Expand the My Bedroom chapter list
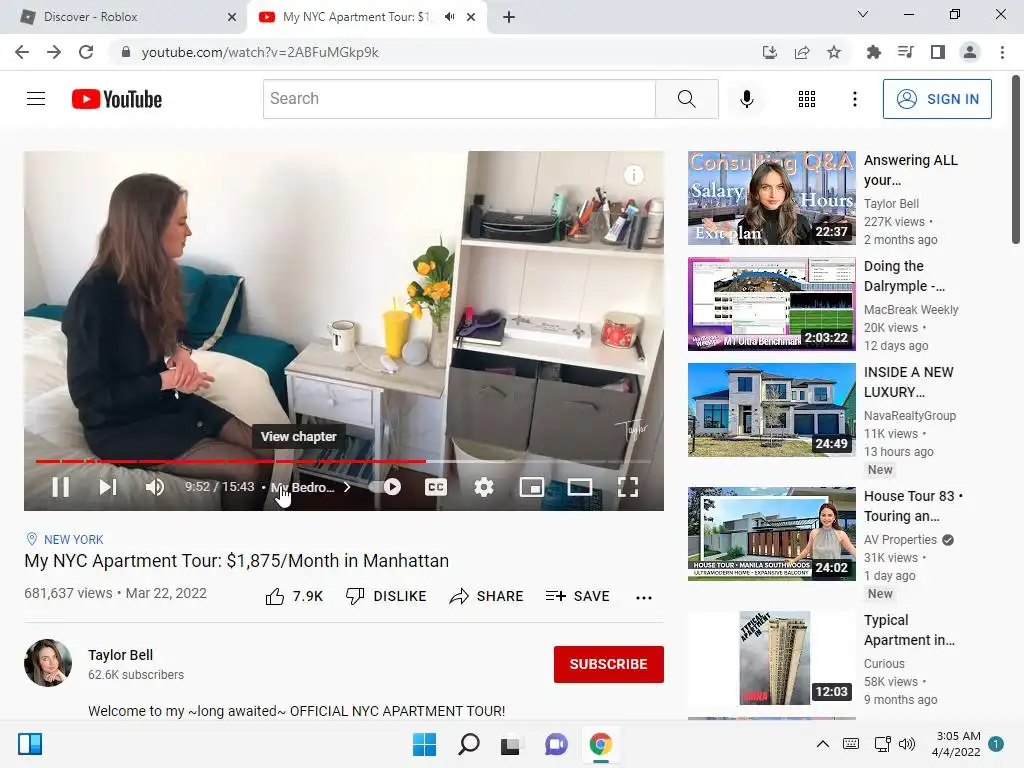The image size is (1024, 768). coord(311,487)
